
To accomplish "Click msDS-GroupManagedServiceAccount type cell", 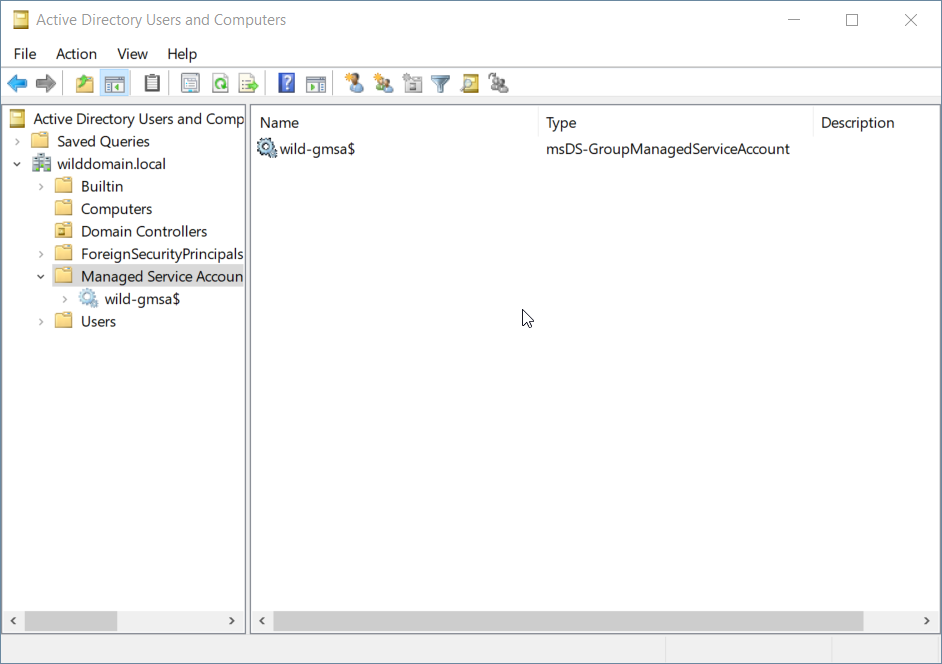I will [667, 148].
